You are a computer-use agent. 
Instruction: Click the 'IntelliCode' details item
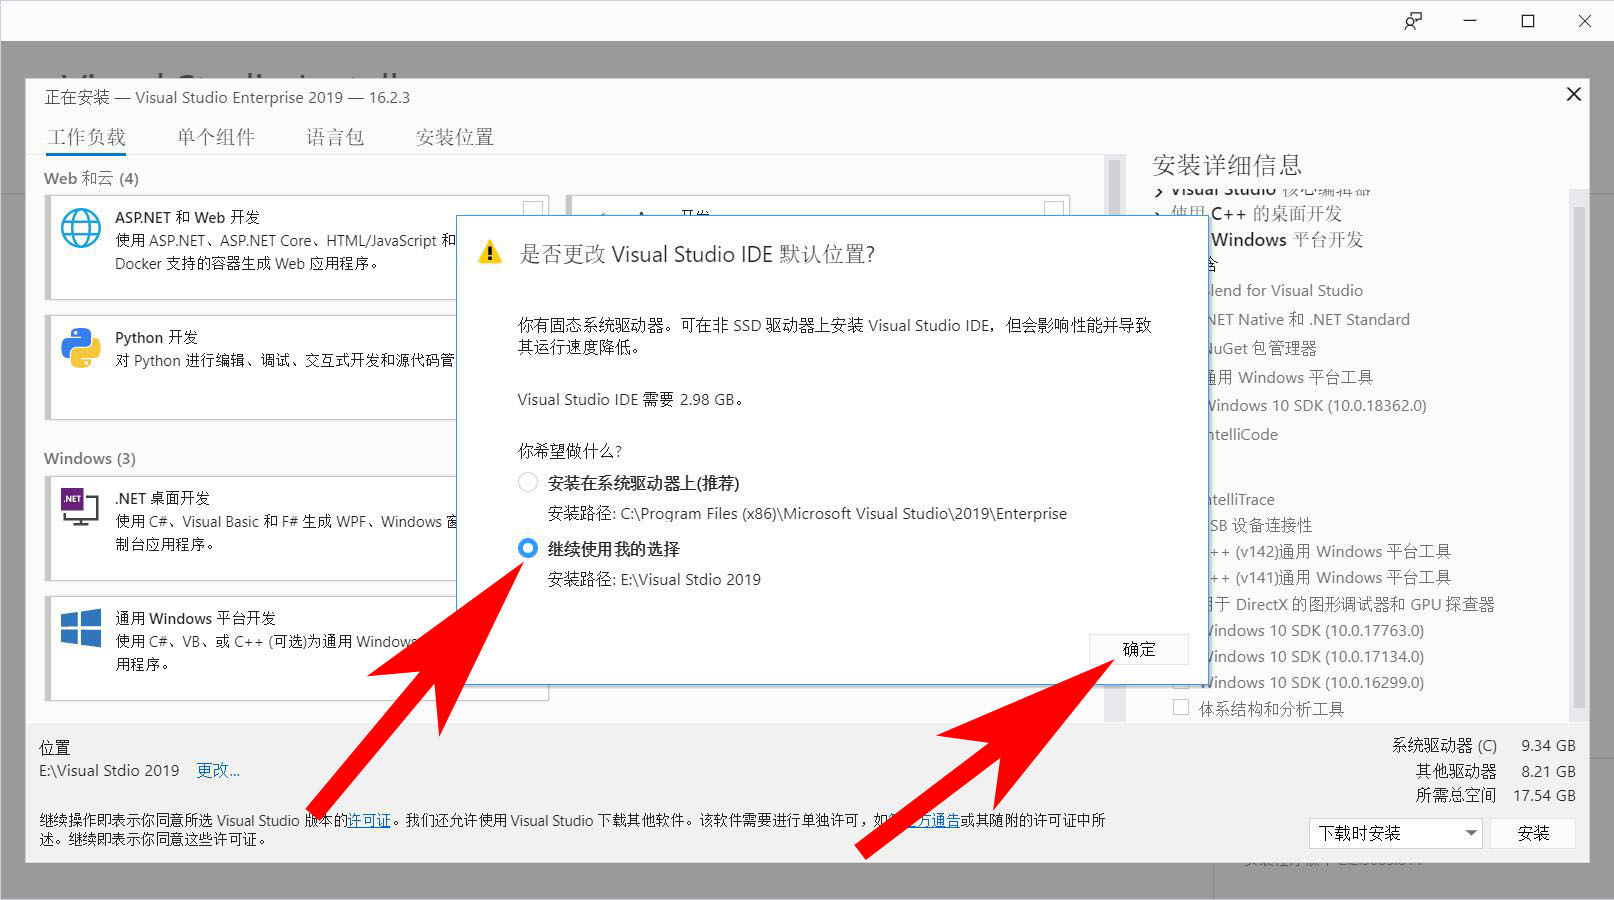1243,434
